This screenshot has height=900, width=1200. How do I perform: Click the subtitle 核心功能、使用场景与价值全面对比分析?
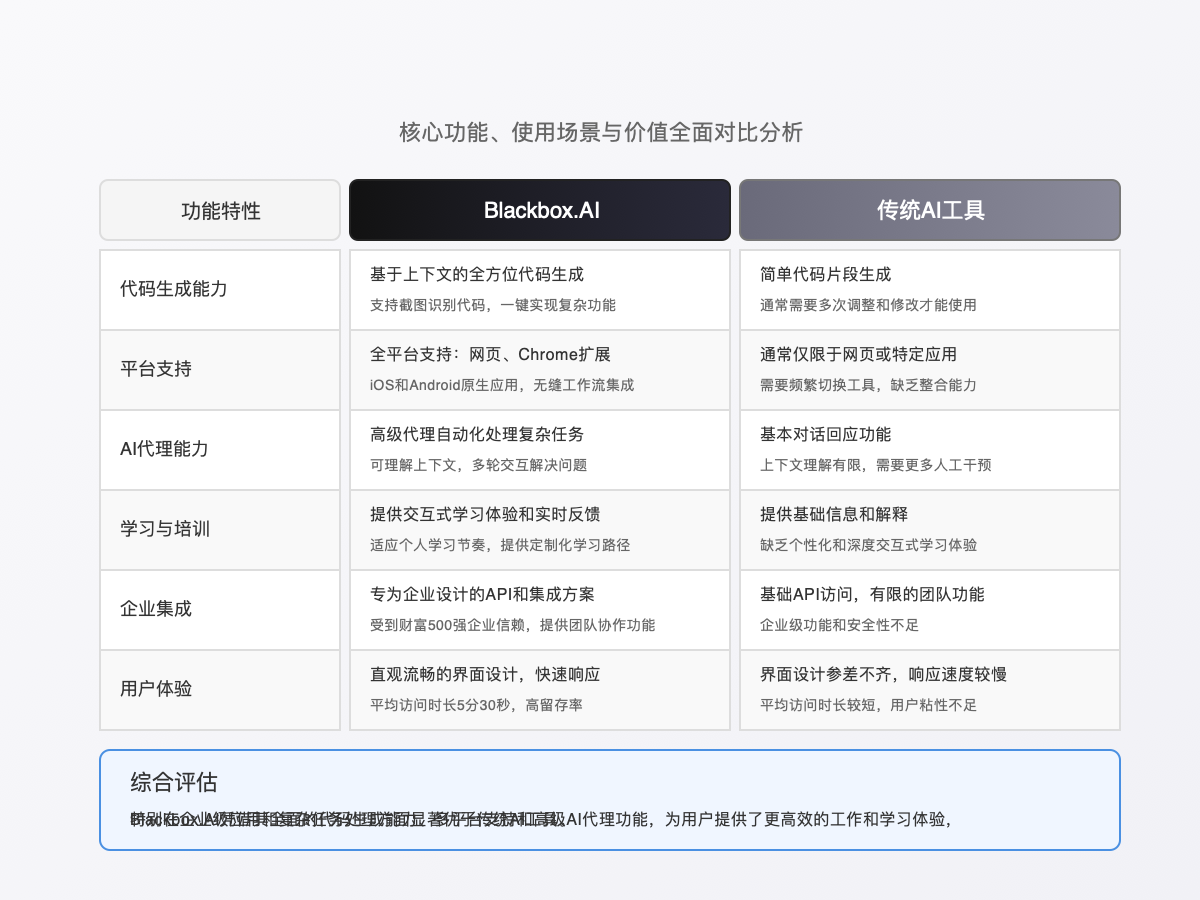click(x=600, y=132)
